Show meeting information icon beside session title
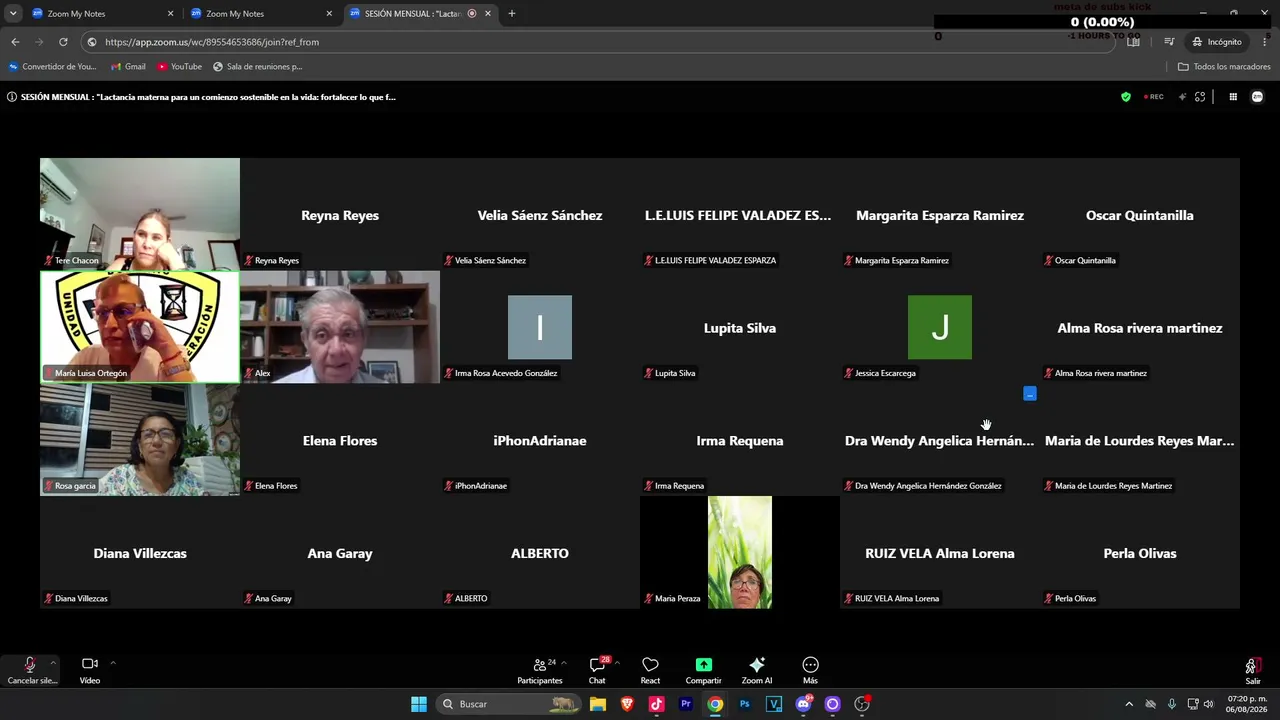This screenshot has height=720, width=1280. tap(12, 97)
